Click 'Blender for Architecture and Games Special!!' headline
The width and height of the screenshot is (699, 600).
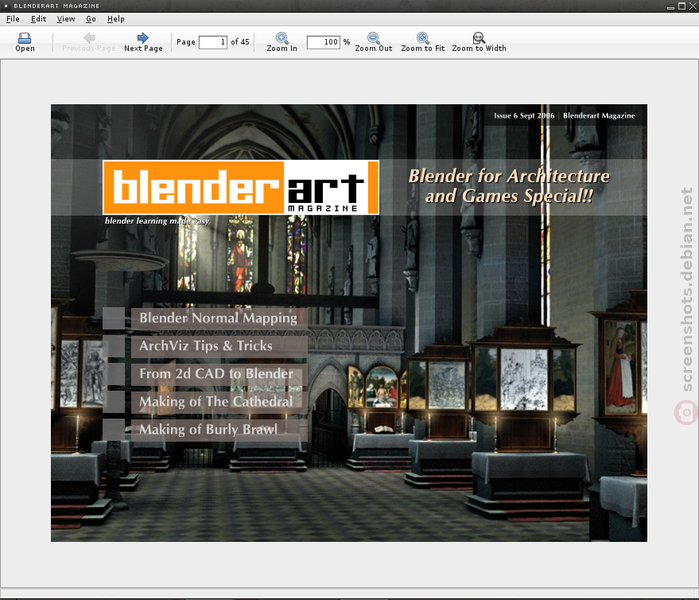tap(509, 186)
